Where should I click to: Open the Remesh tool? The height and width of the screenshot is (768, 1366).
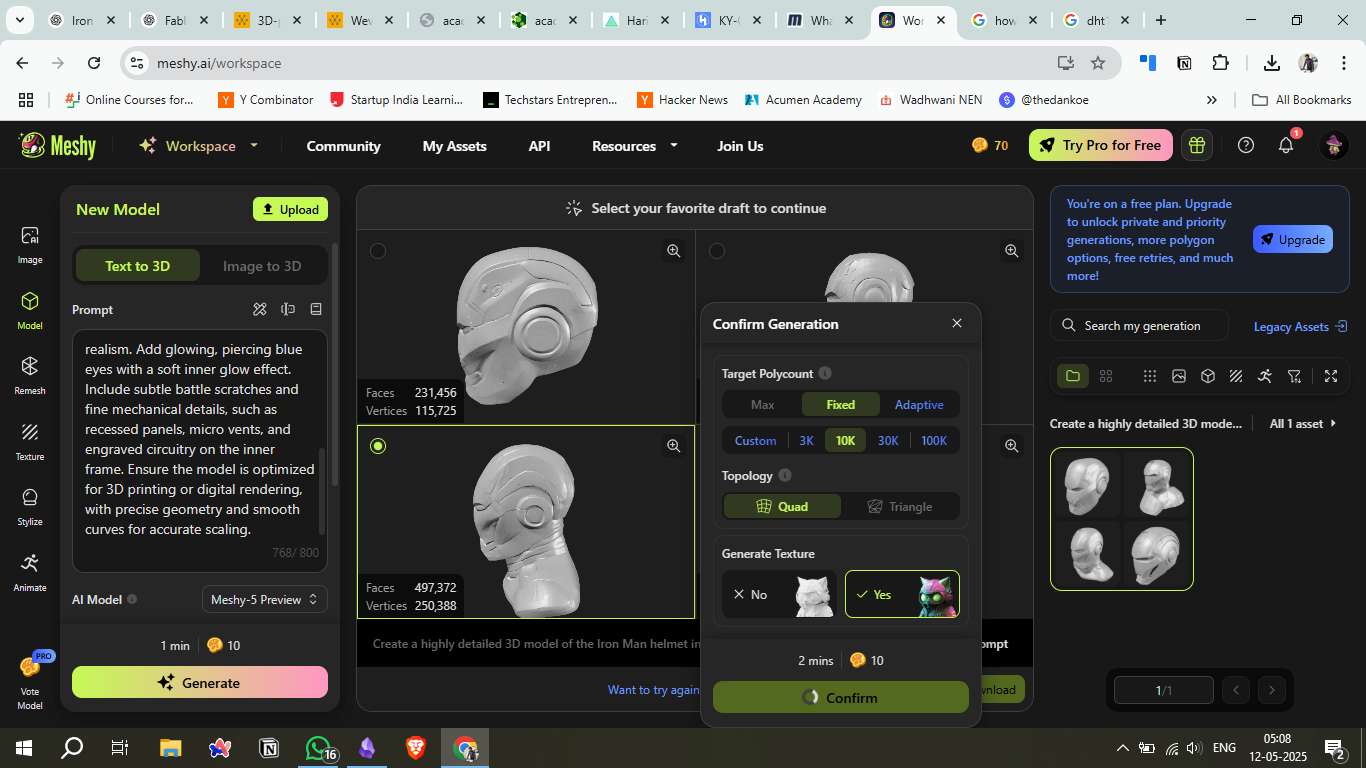(x=30, y=376)
